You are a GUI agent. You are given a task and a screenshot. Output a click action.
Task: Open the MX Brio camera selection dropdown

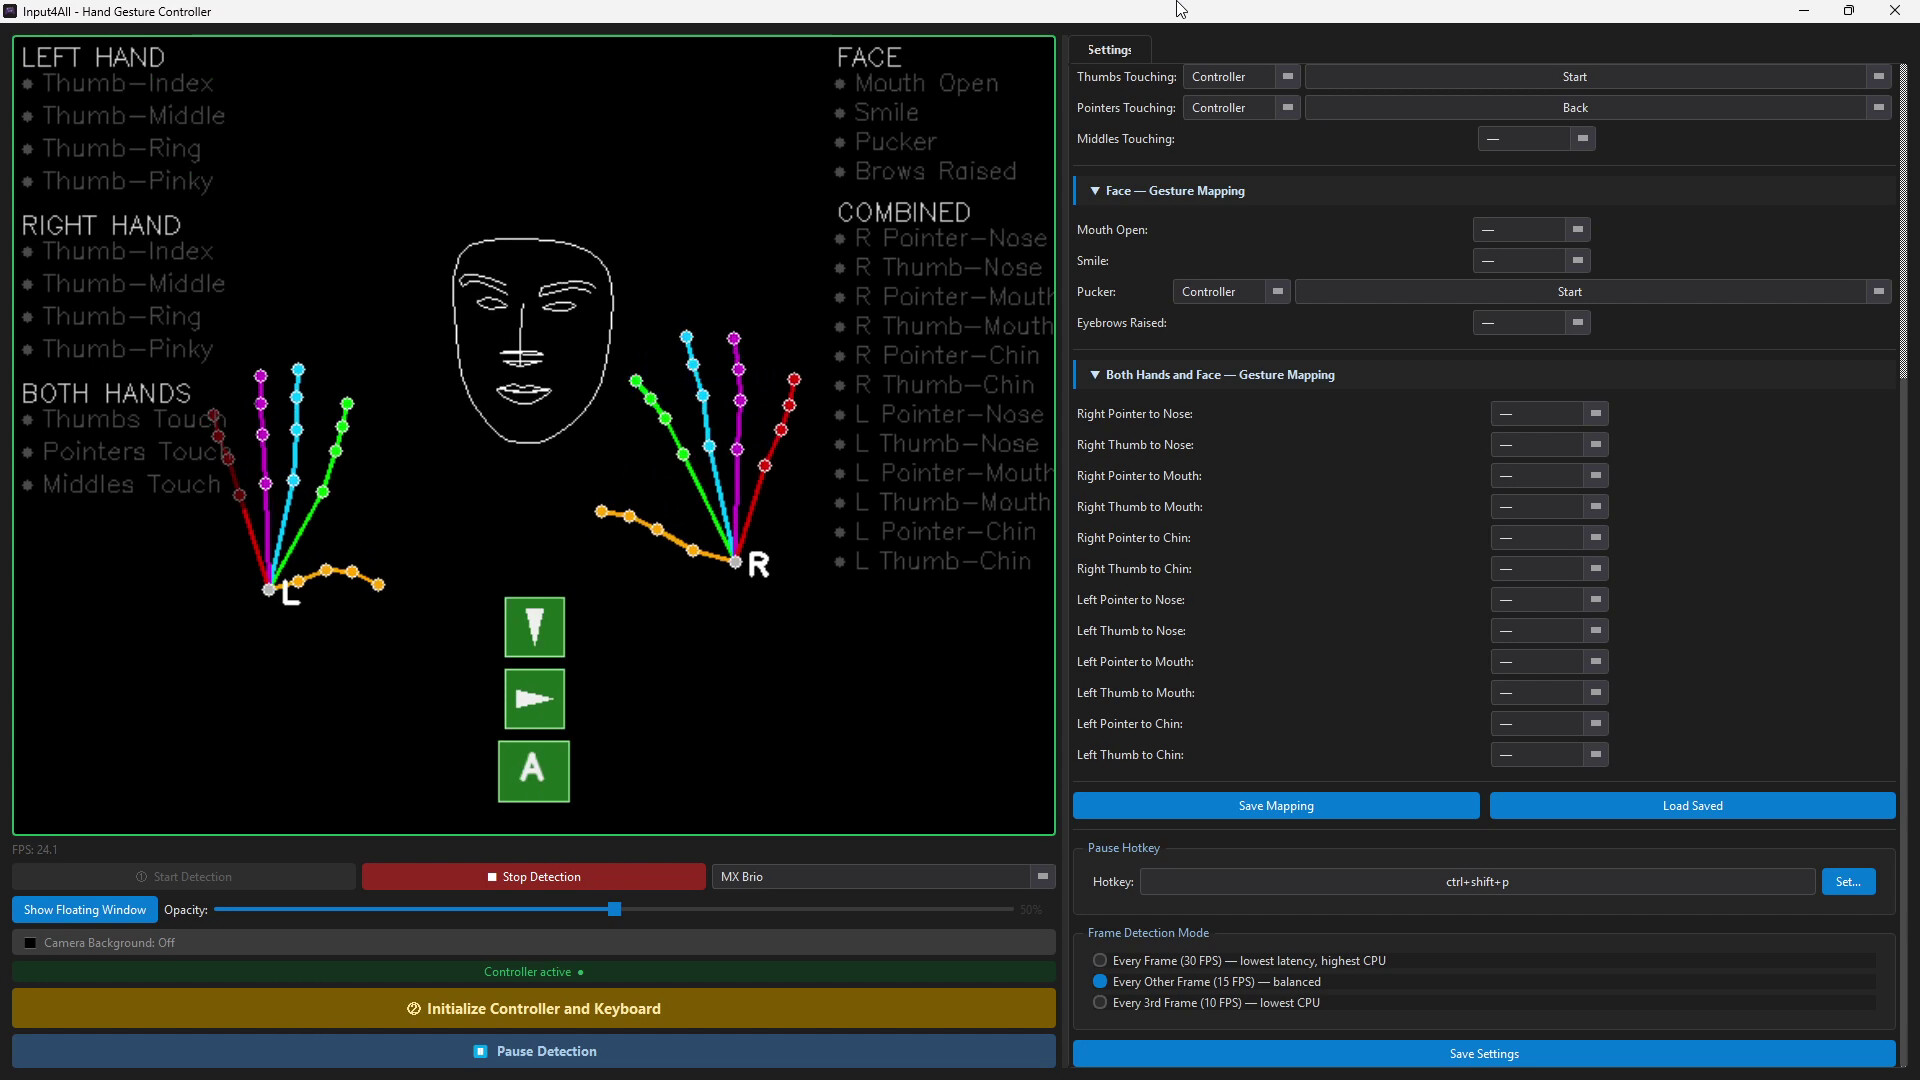pos(883,877)
